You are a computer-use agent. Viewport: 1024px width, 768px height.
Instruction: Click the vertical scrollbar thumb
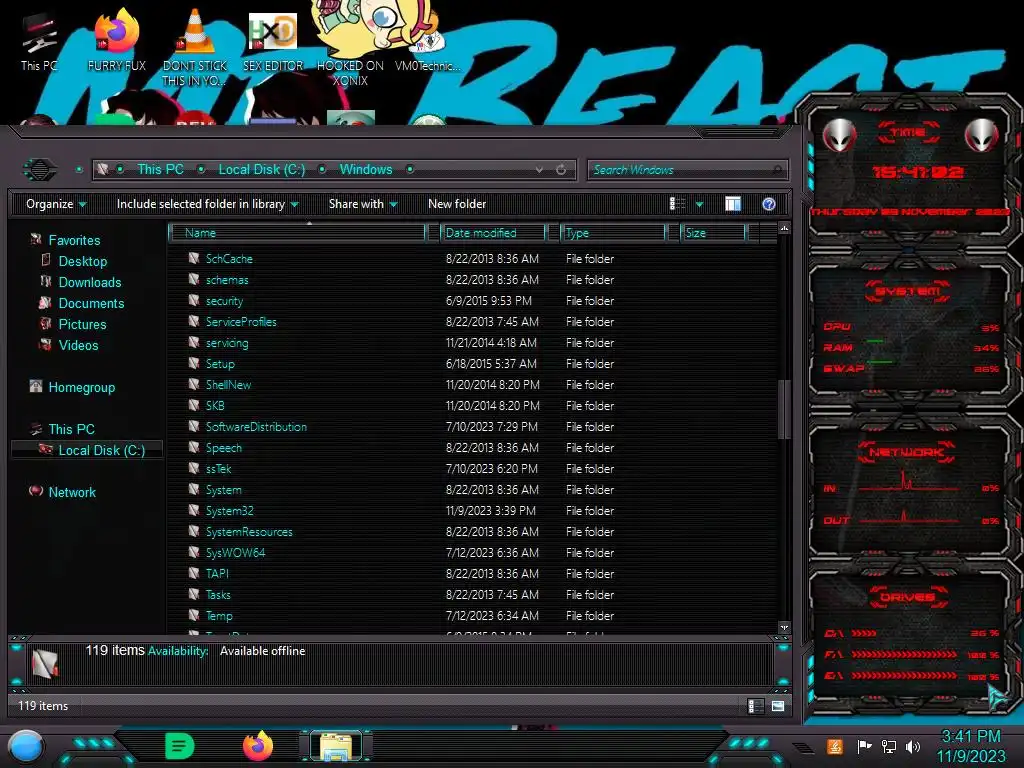coord(784,409)
